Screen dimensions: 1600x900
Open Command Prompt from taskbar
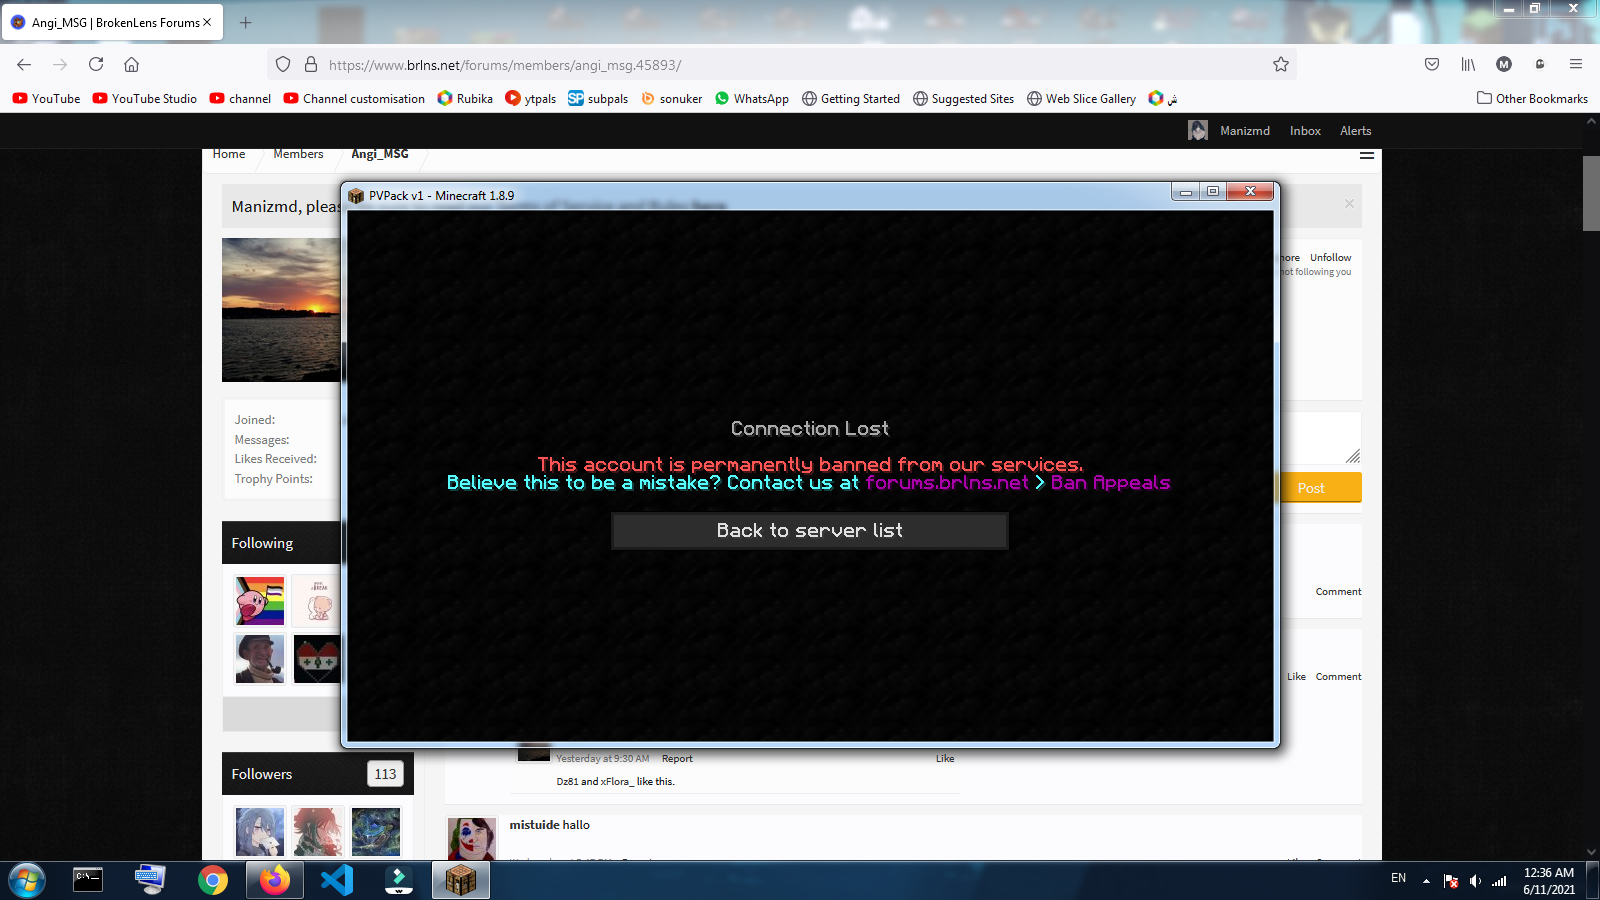click(x=88, y=880)
